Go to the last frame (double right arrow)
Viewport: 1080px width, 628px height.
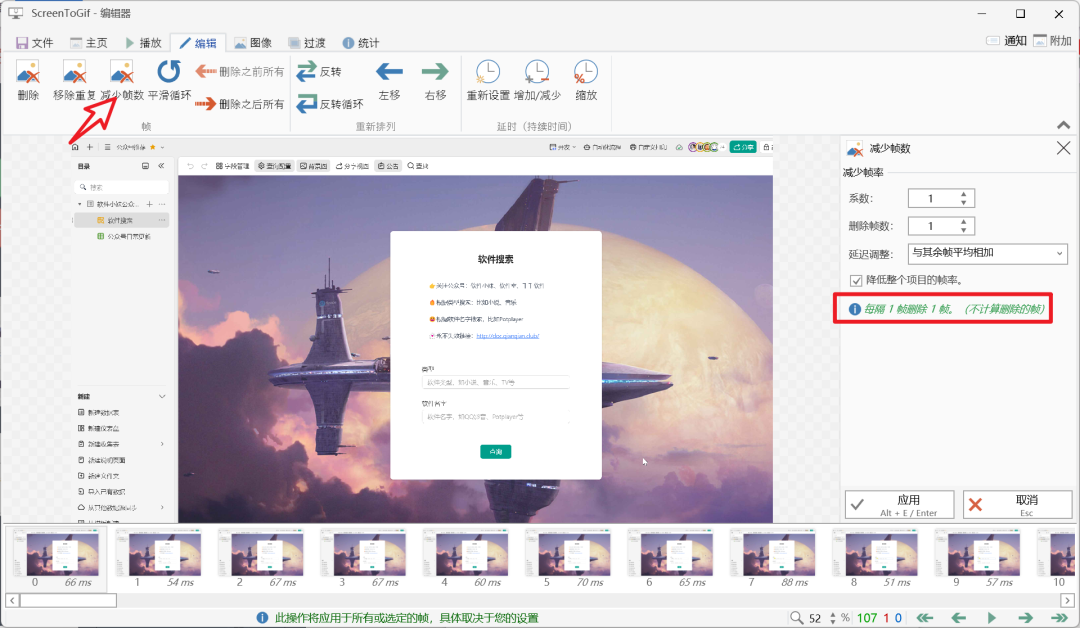pos(1059,618)
